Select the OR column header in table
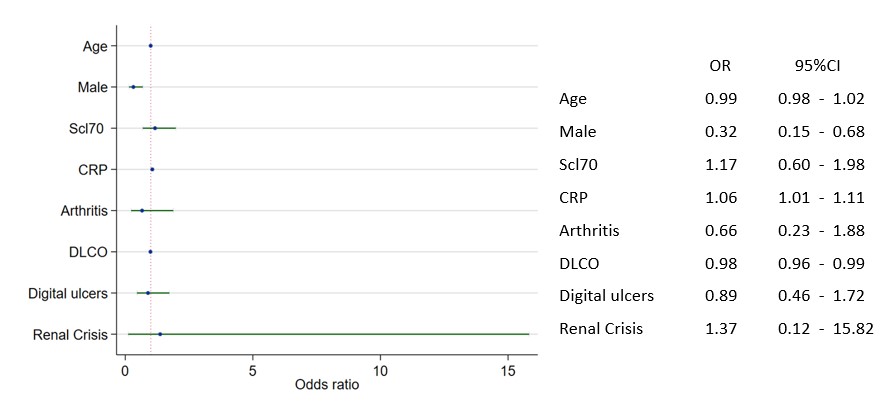Viewport: 894px width, 401px height. pos(719,67)
